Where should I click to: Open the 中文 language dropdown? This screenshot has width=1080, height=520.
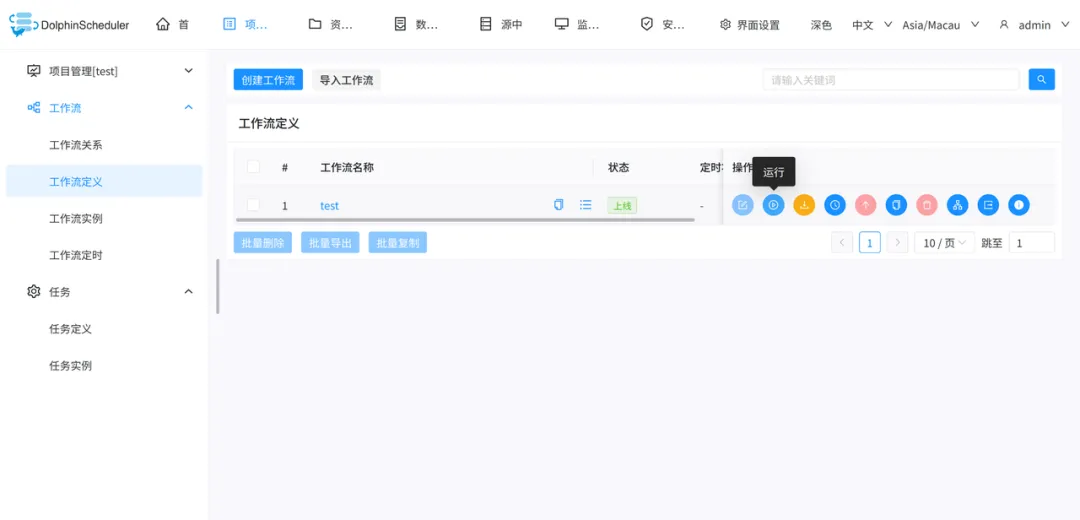(872, 25)
